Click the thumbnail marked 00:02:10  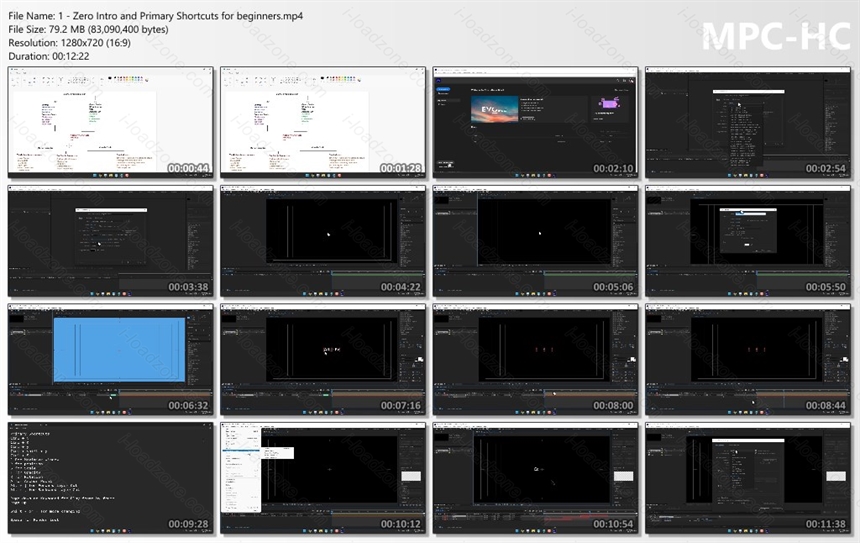coord(535,123)
